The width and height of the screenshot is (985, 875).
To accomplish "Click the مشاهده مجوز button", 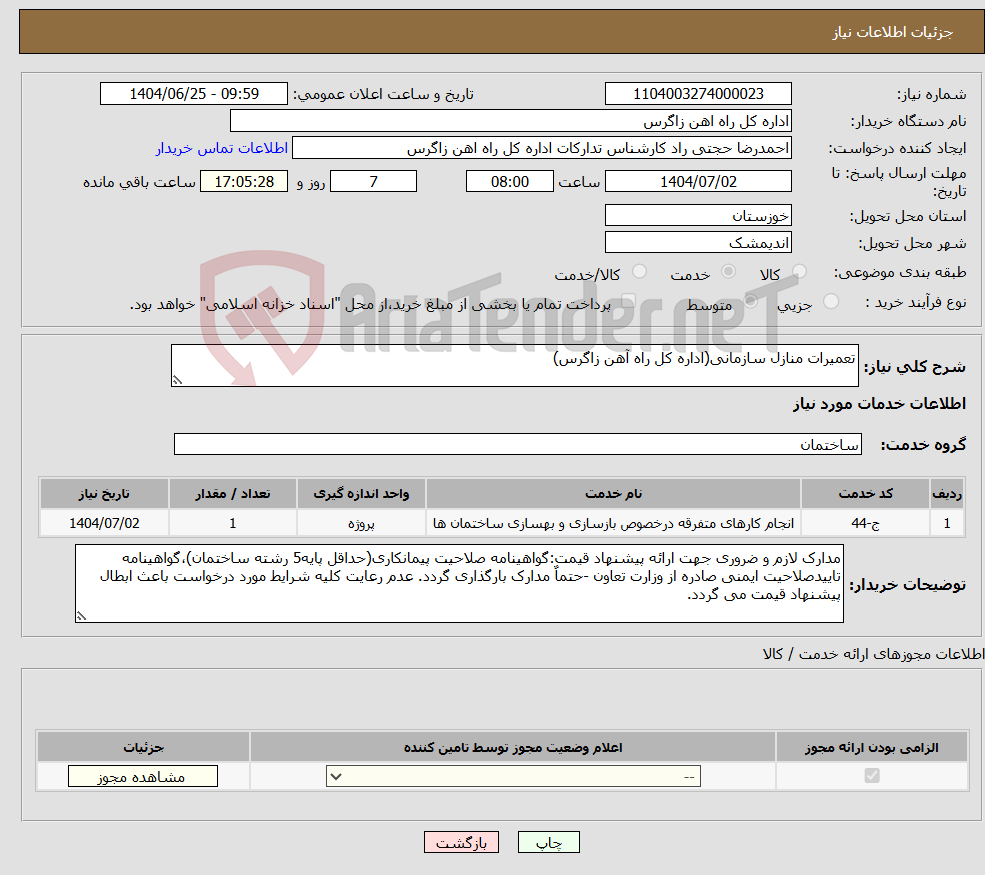I will point(141,775).
